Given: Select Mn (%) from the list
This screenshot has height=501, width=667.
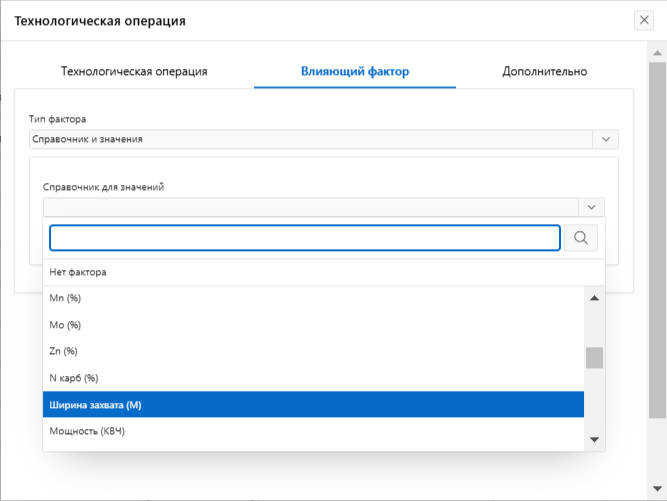Looking at the screenshot, I should 66,298.
